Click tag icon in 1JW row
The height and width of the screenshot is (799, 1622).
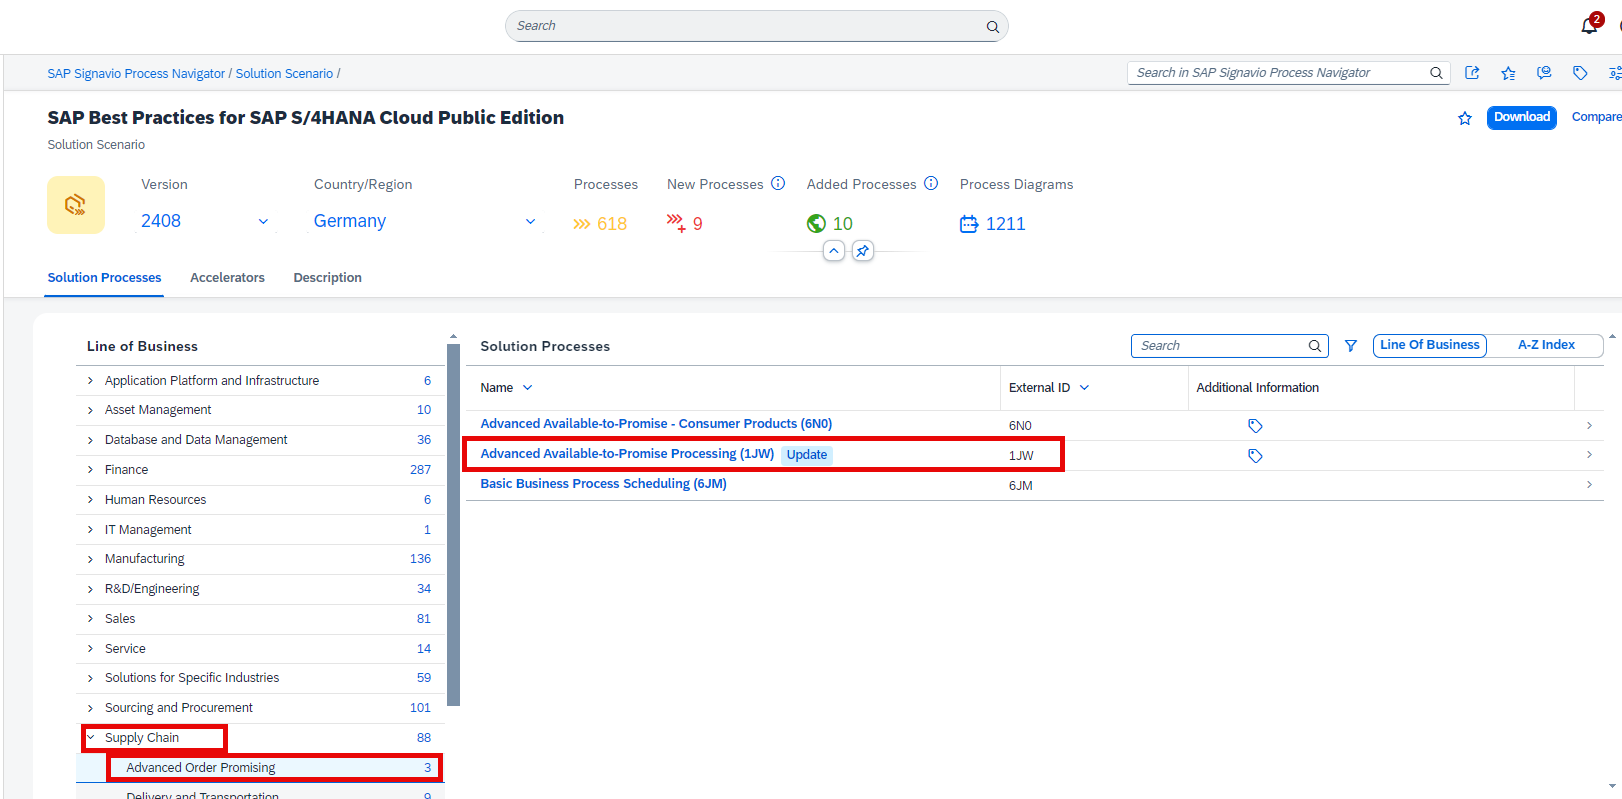1255,456
